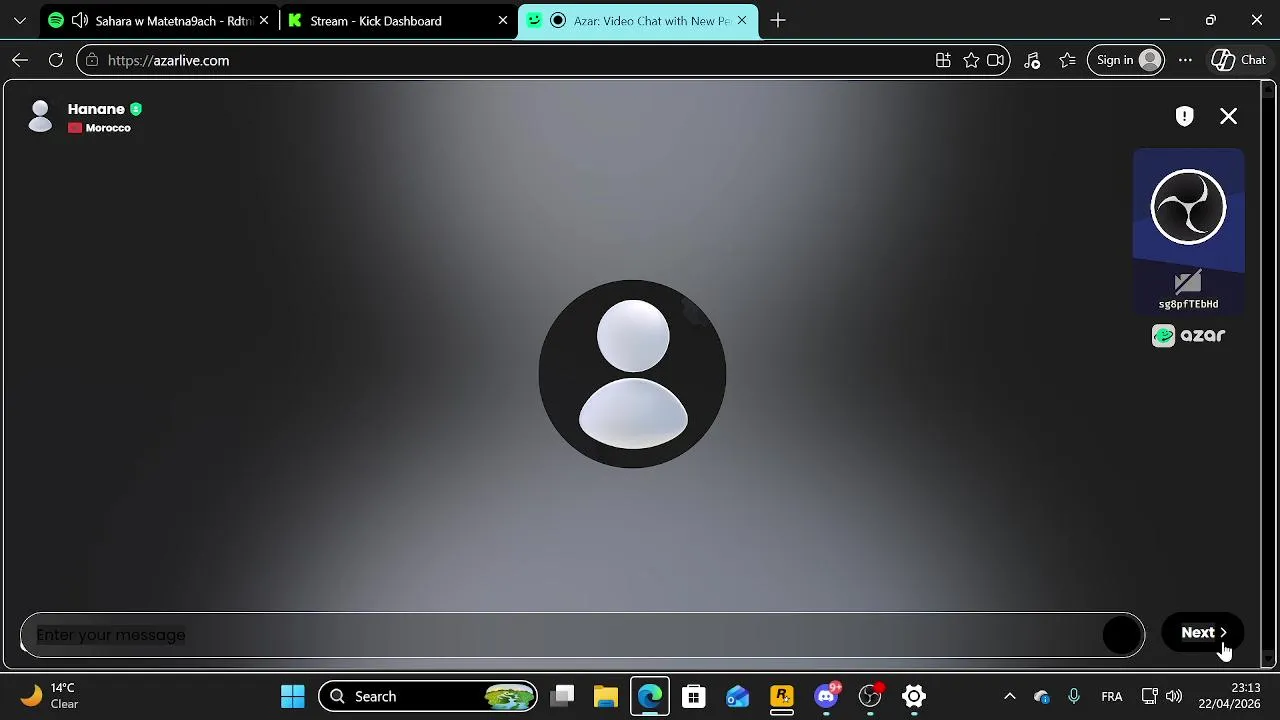Open Microsoft Store from the taskbar

point(694,696)
